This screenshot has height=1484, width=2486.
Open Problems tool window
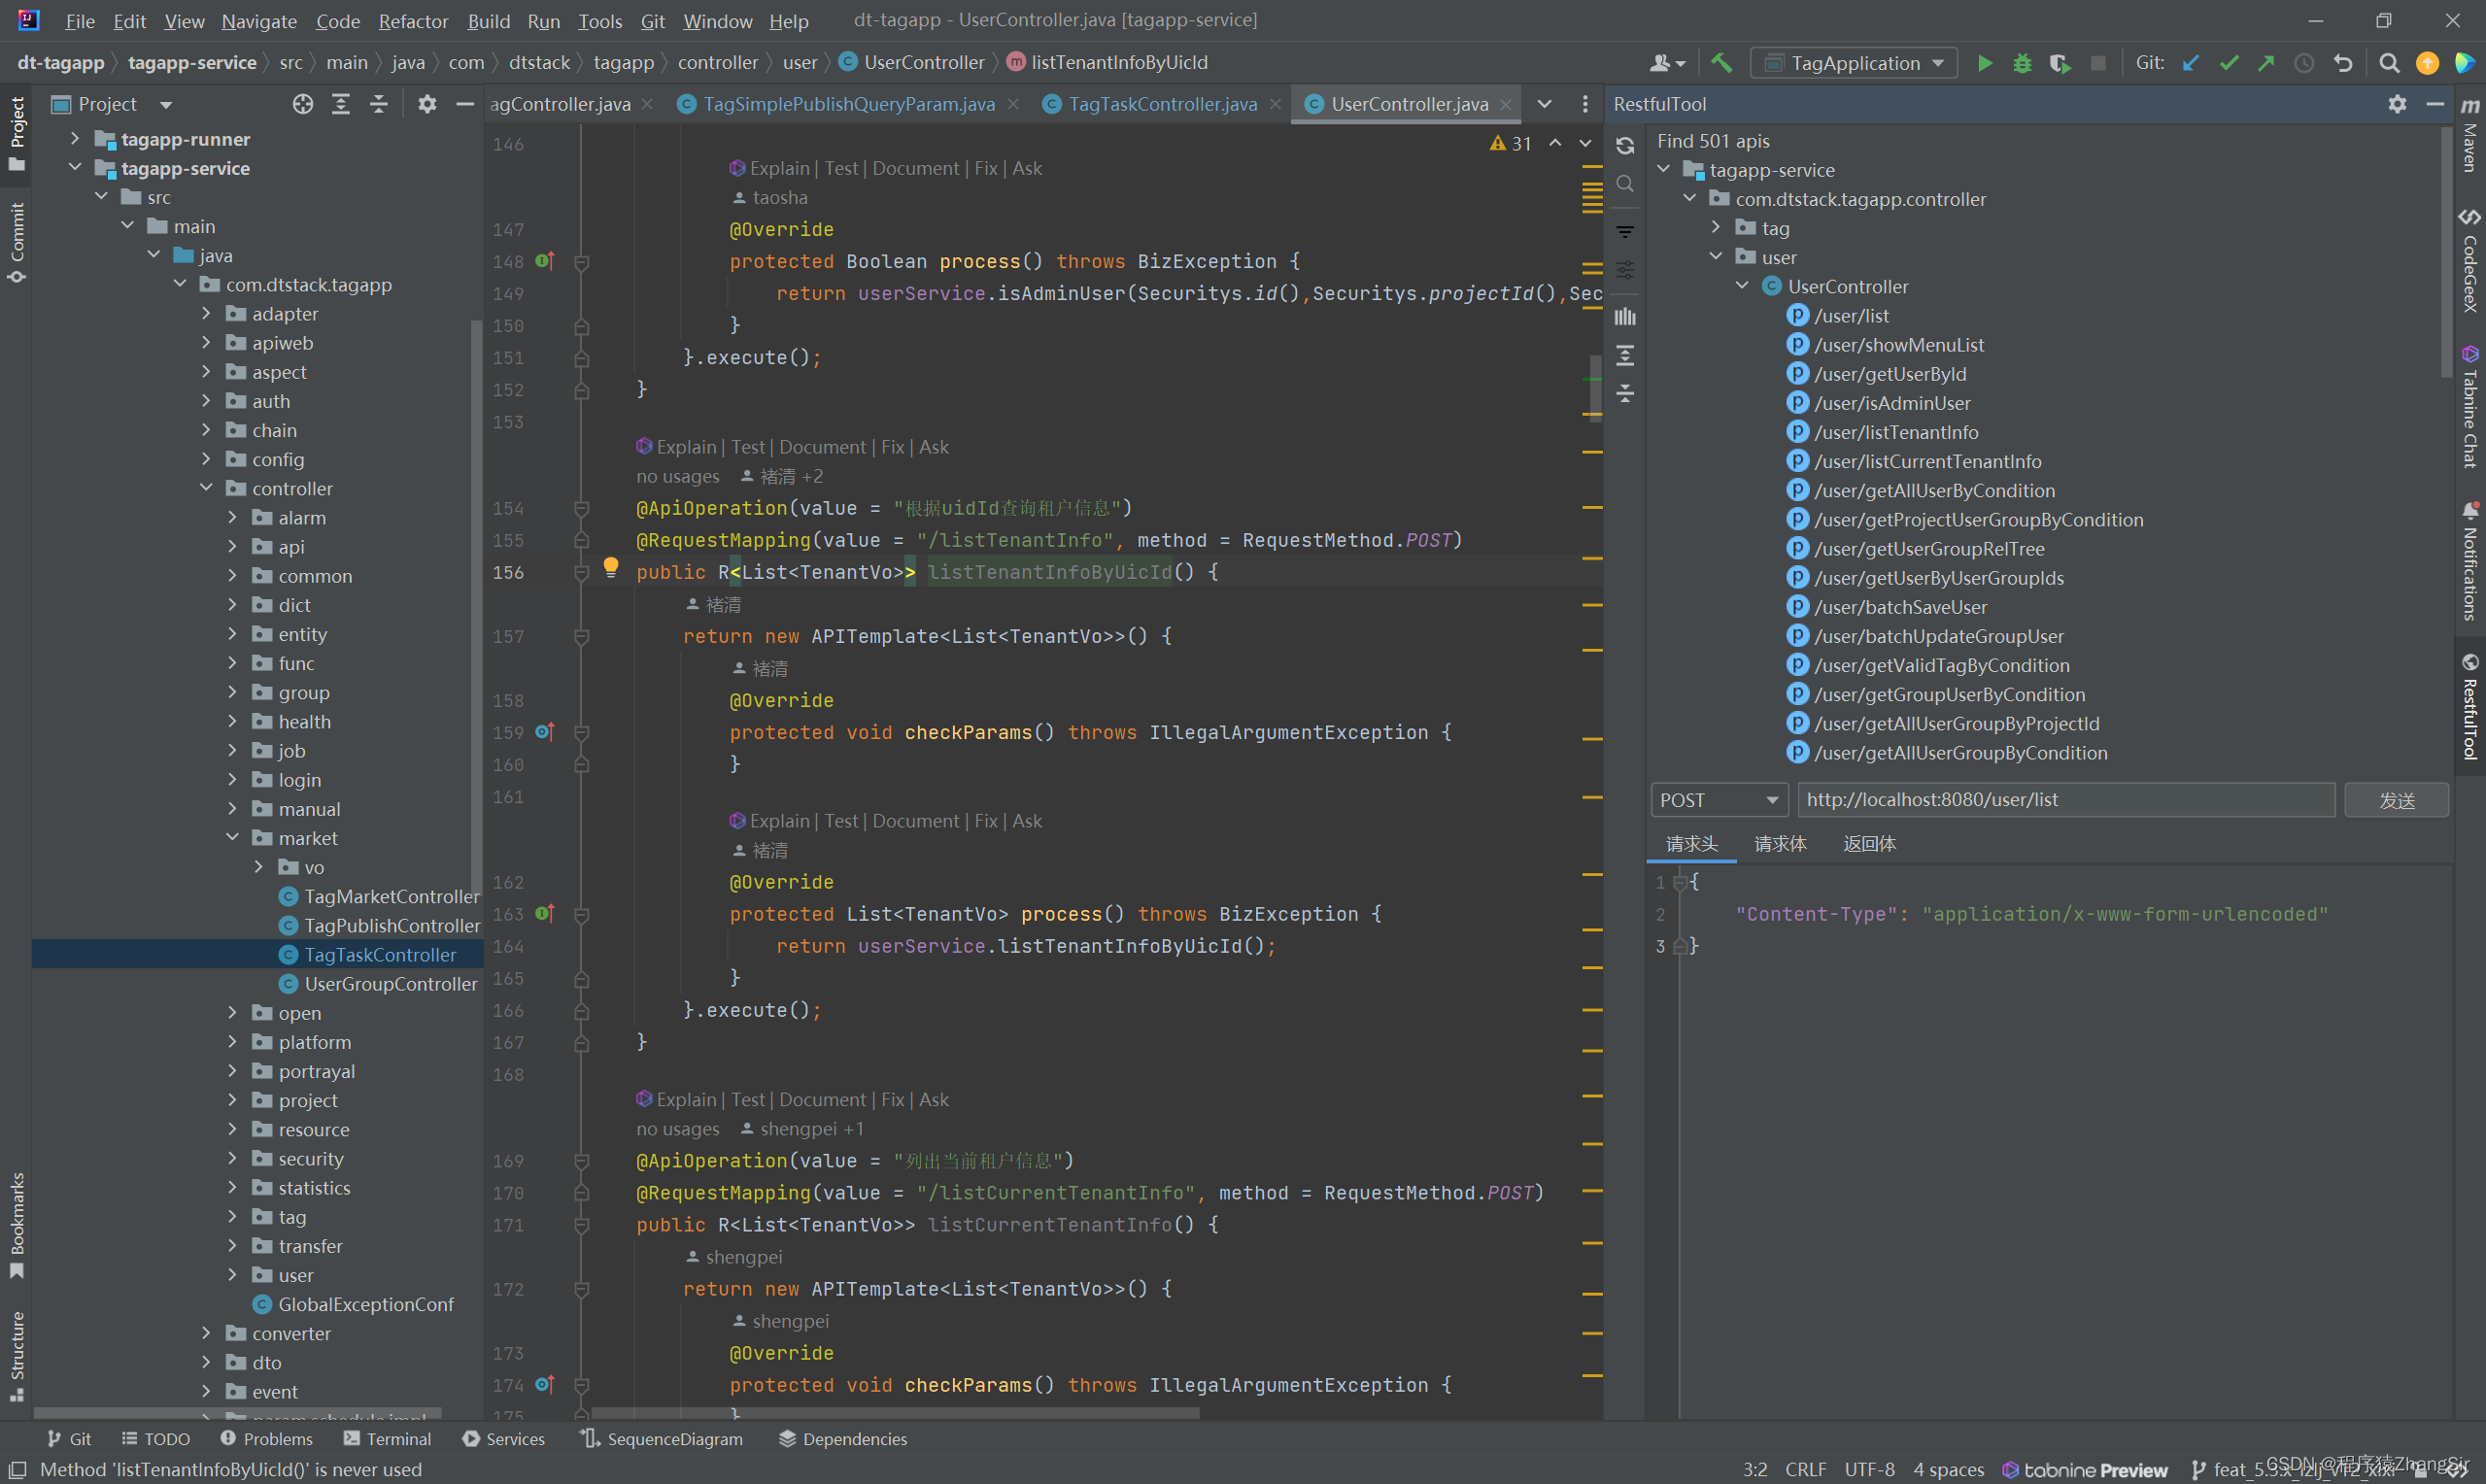tap(266, 1439)
